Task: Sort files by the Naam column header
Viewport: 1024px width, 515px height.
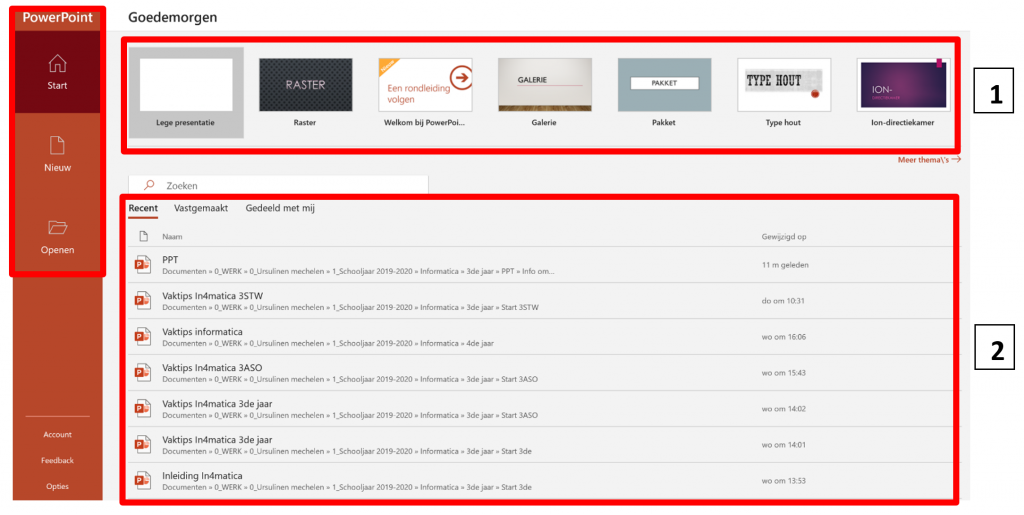Action: (172, 237)
